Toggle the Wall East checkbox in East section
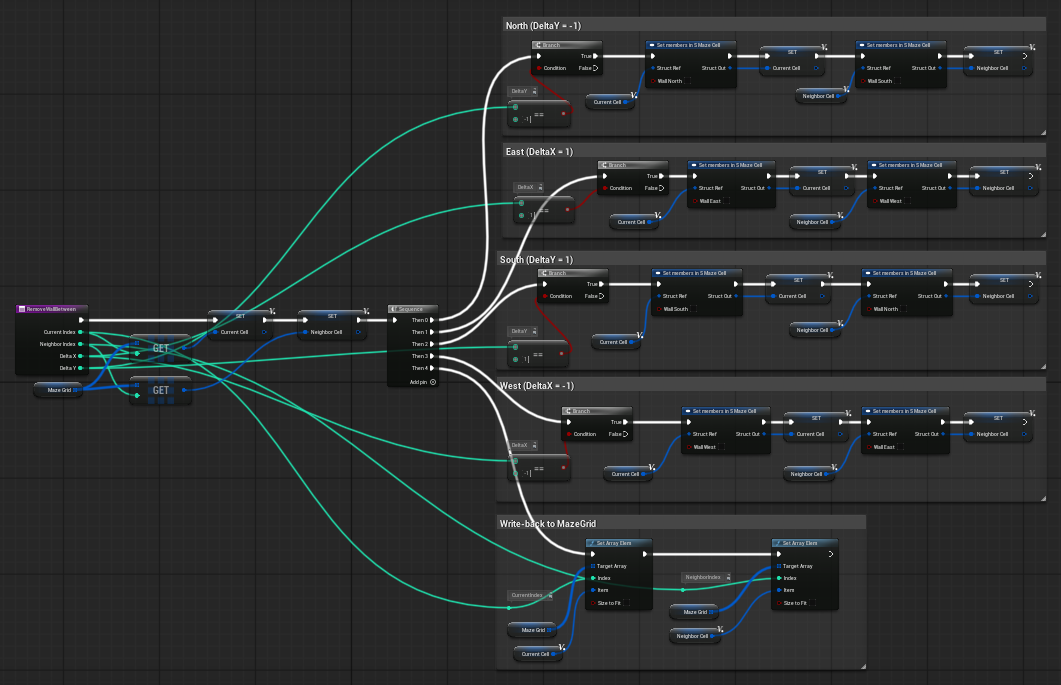 click(x=726, y=201)
